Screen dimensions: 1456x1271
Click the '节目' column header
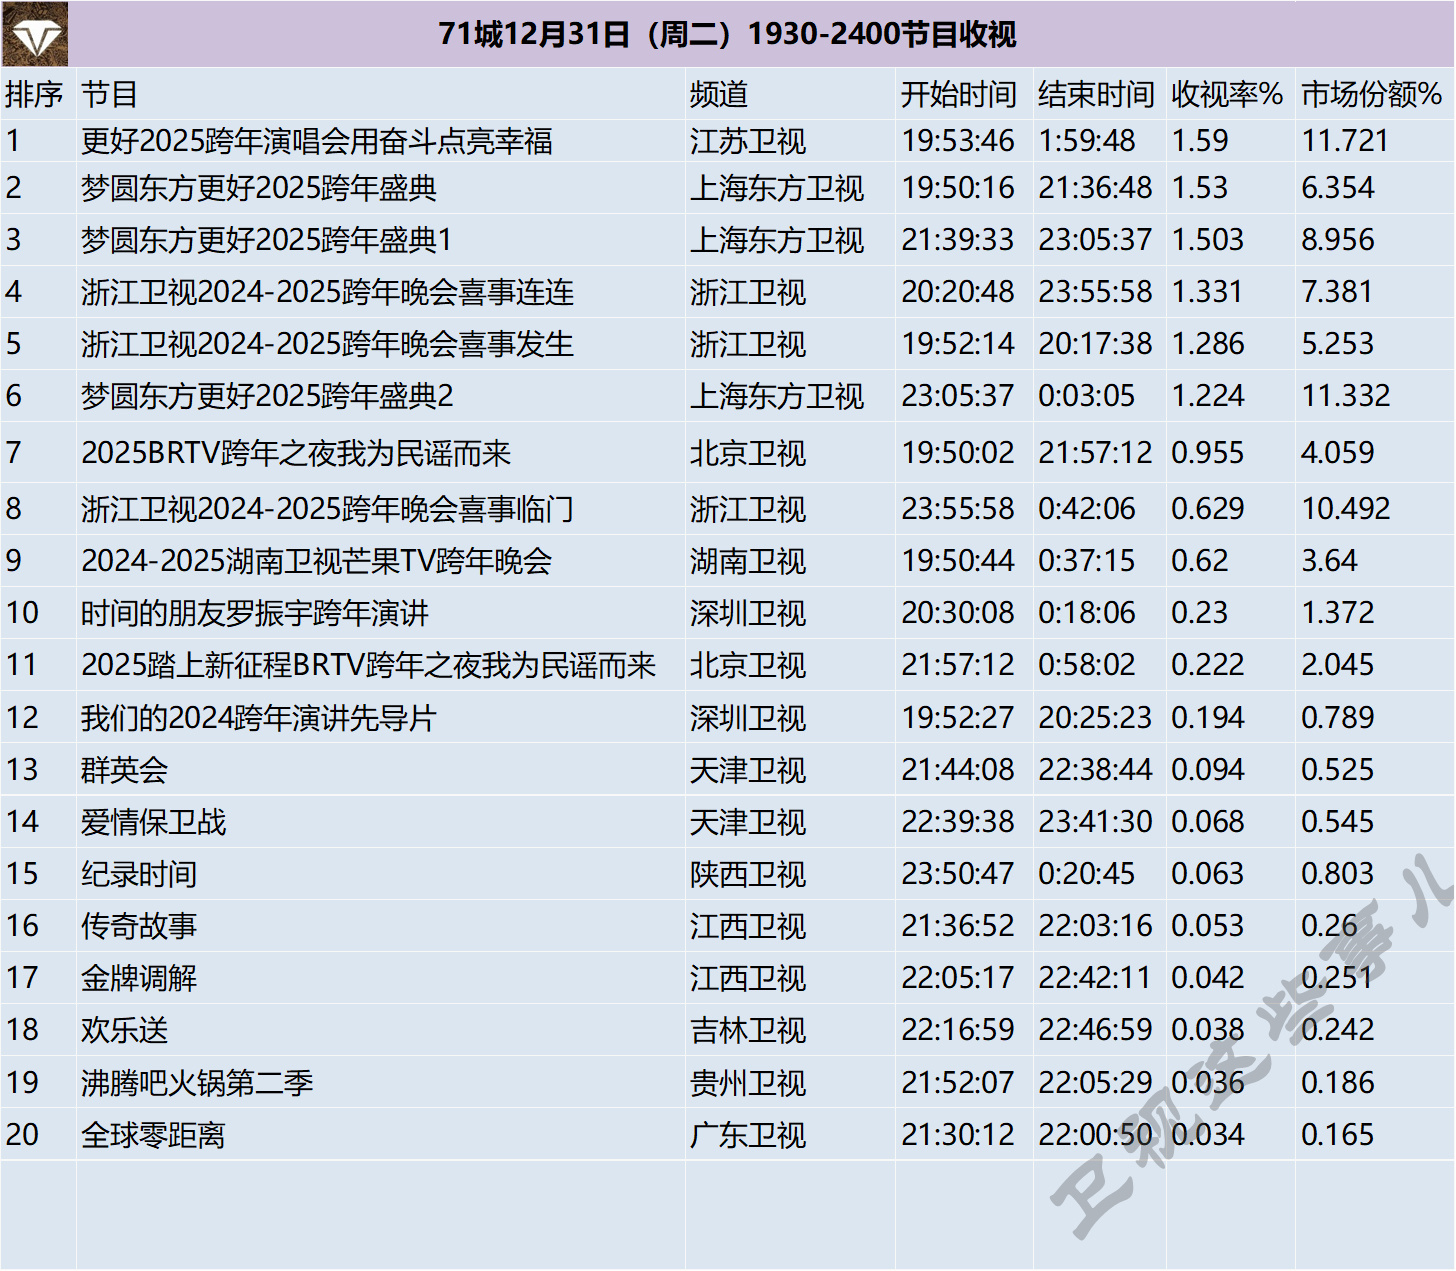[109, 94]
